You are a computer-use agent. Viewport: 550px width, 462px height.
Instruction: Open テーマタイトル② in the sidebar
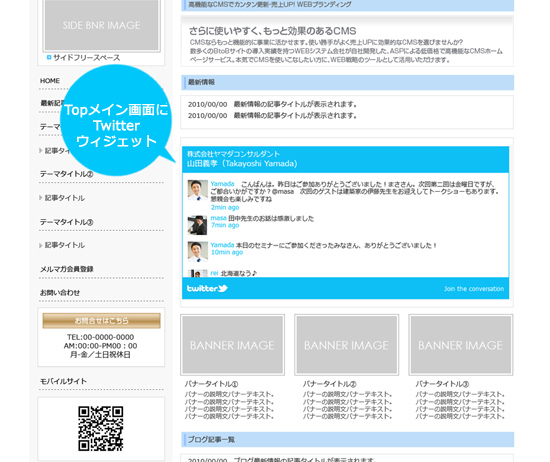[66, 174]
